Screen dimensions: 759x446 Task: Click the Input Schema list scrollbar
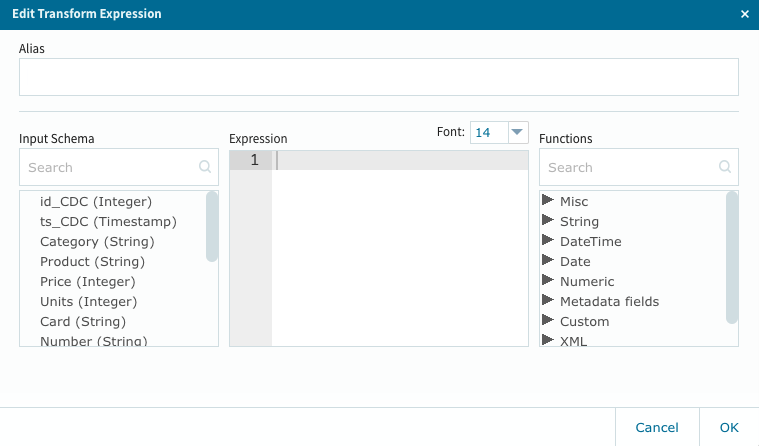click(212, 227)
